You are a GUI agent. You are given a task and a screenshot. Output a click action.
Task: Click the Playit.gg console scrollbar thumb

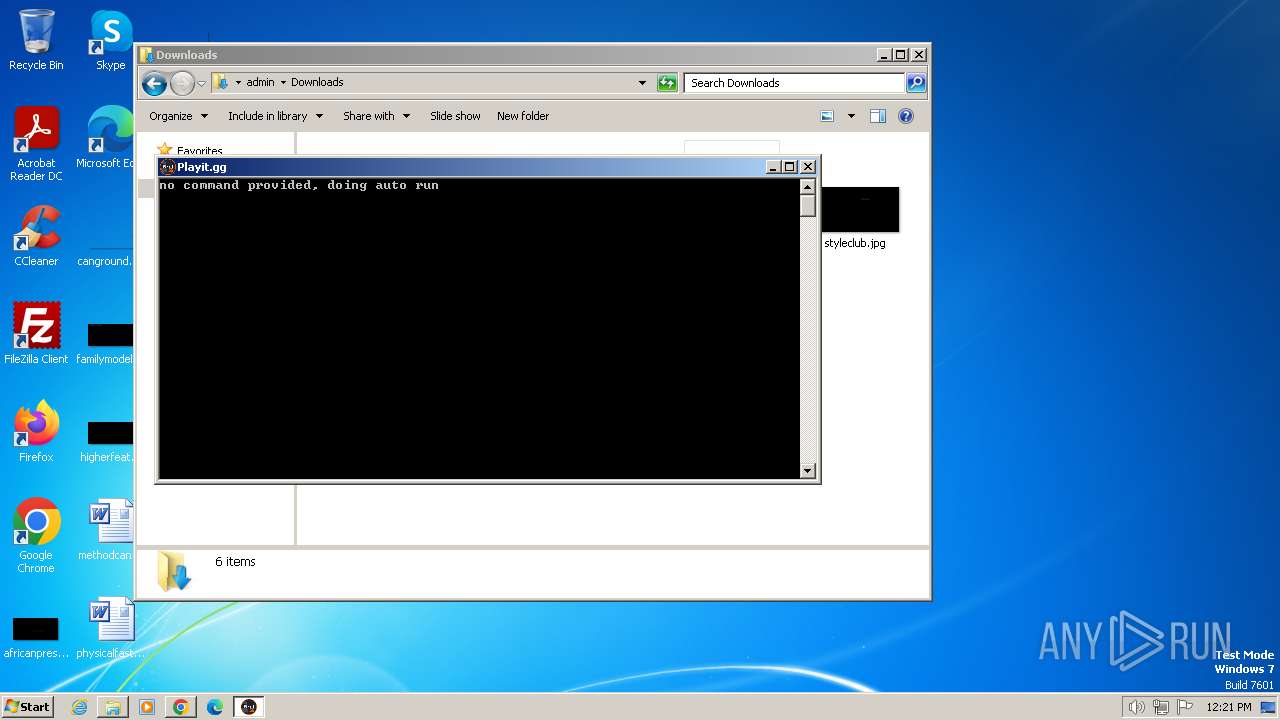[x=808, y=205]
